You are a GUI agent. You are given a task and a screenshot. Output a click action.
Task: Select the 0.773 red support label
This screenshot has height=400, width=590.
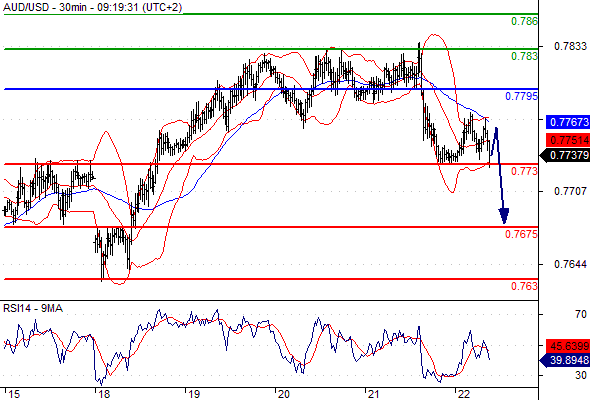click(x=524, y=172)
